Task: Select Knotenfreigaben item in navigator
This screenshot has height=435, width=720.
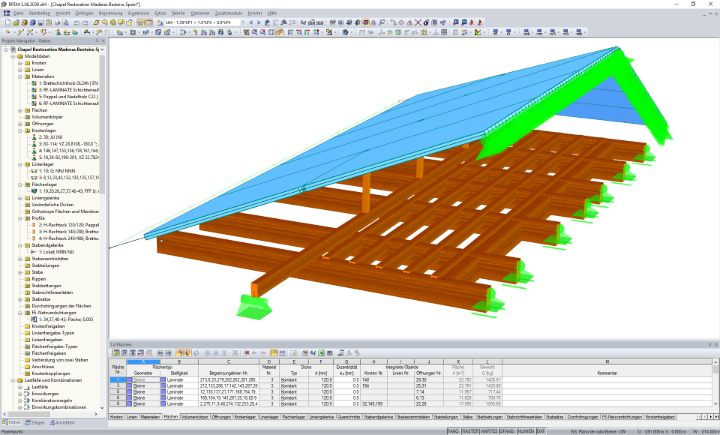Action: 48,326
